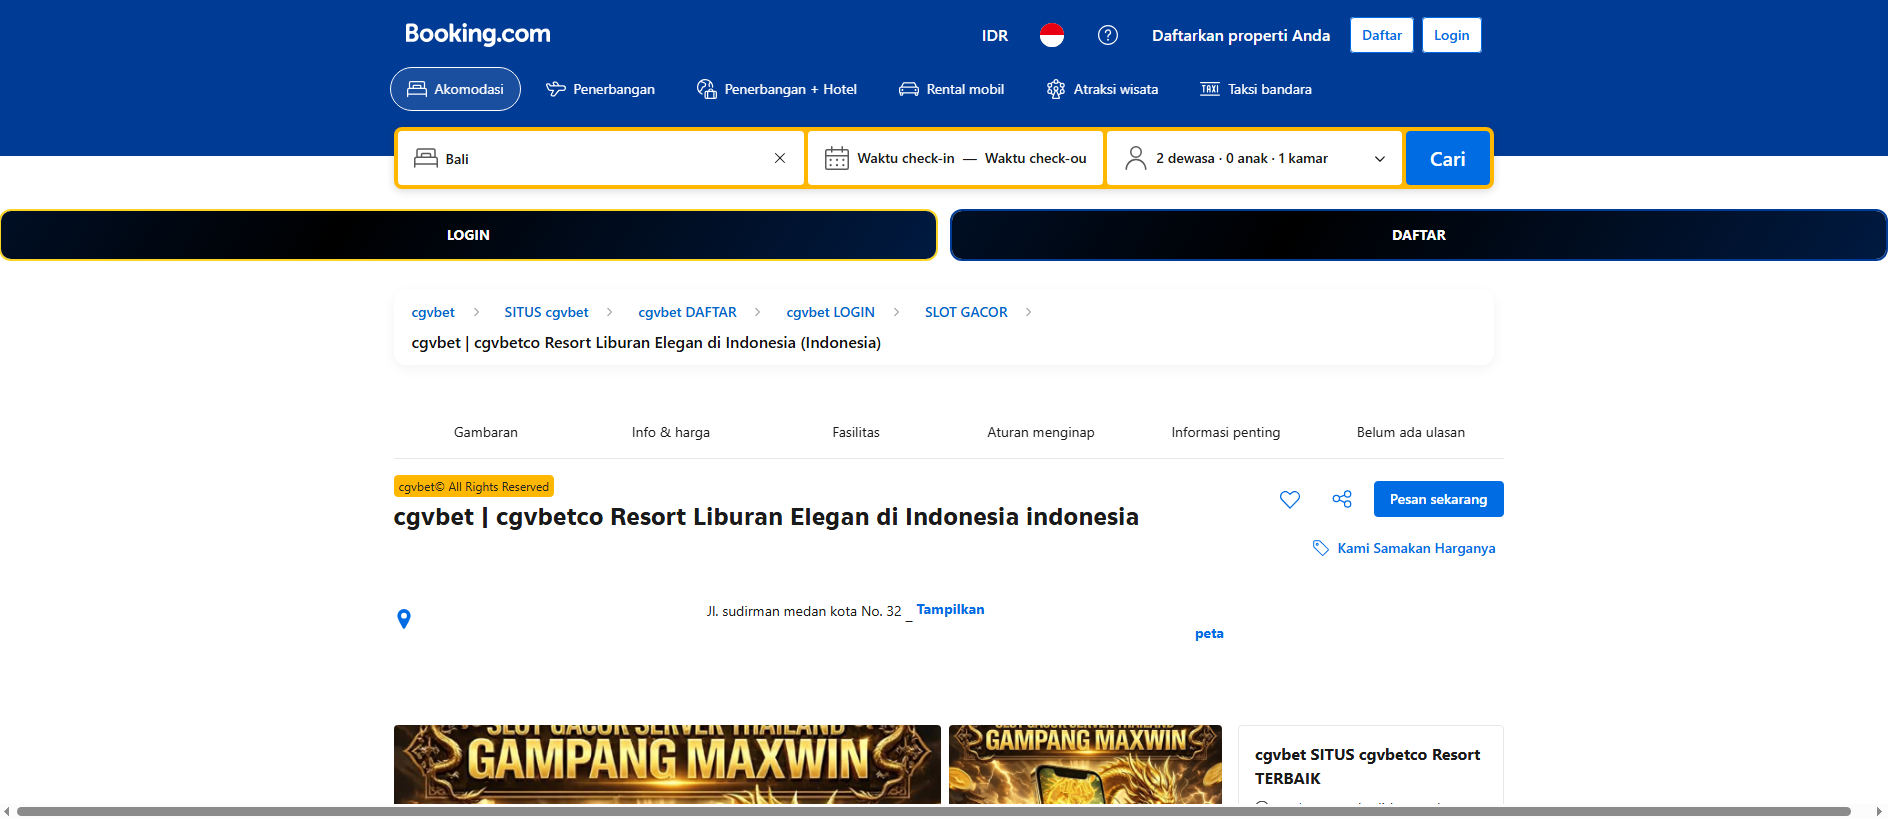Select the Taksi bandara tab
Screen dimensions: 1888x818
click(1256, 89)
